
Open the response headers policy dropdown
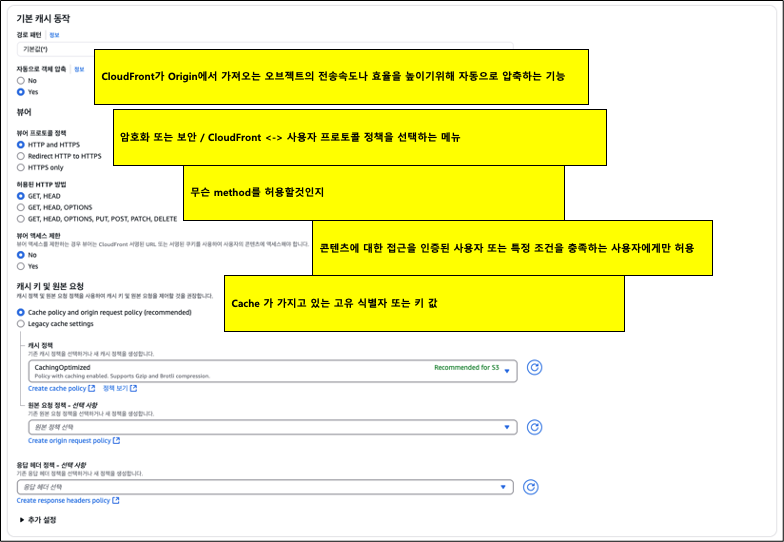tap(265, 487)
